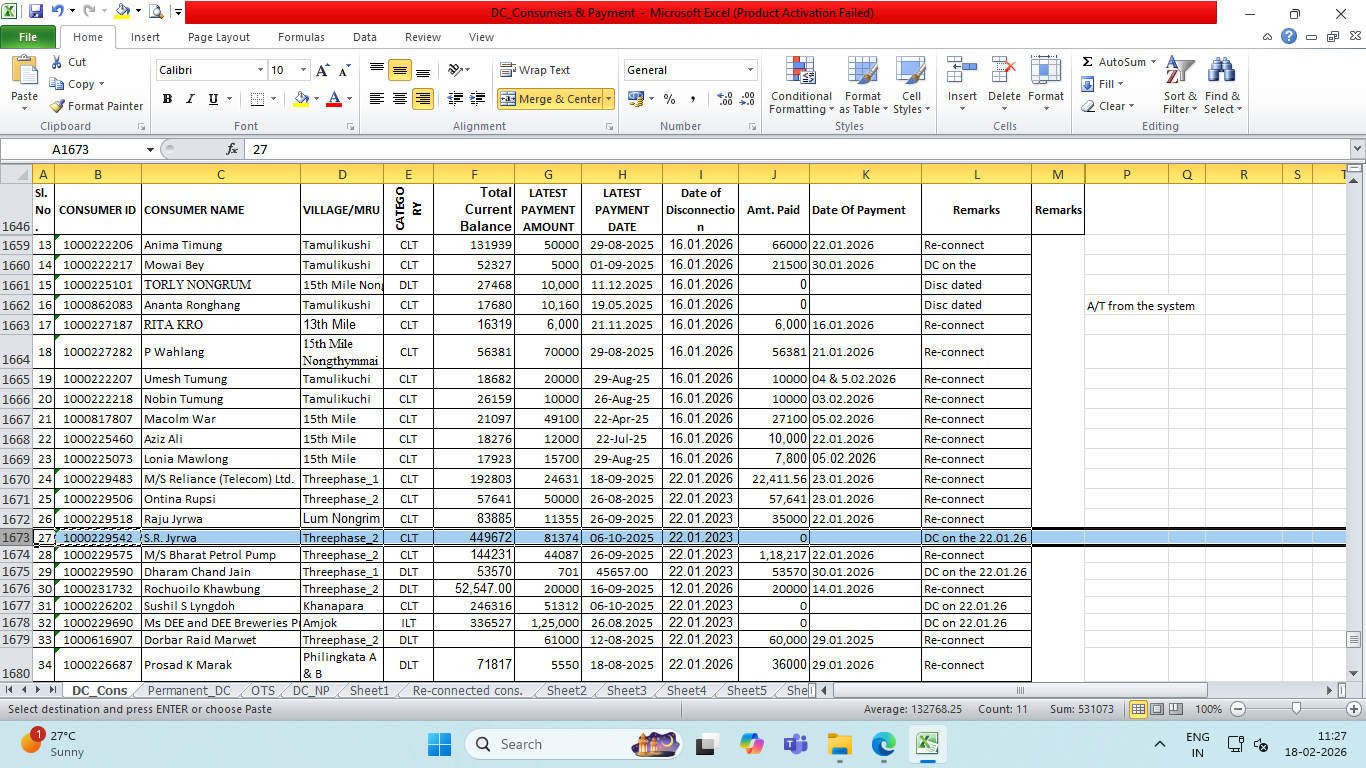
Task: Click the zoom slider in status bar
Action: point(1296,709)
